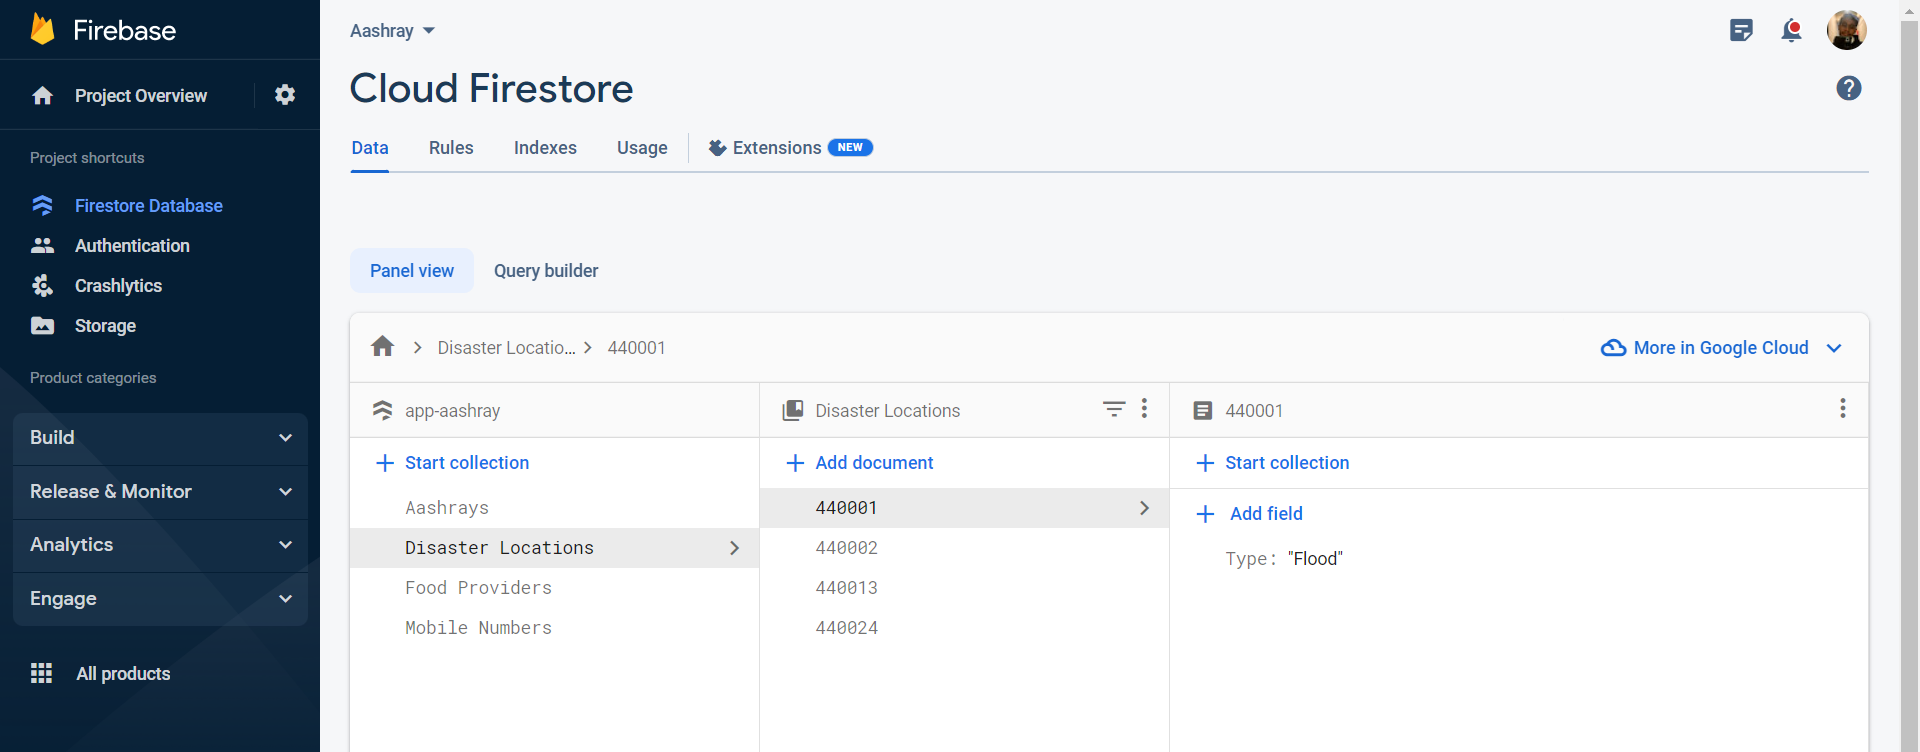The width and height of the screenshot is (1920, 752).
Task: Start collection under document 440001
Action: coord(1287,463)
